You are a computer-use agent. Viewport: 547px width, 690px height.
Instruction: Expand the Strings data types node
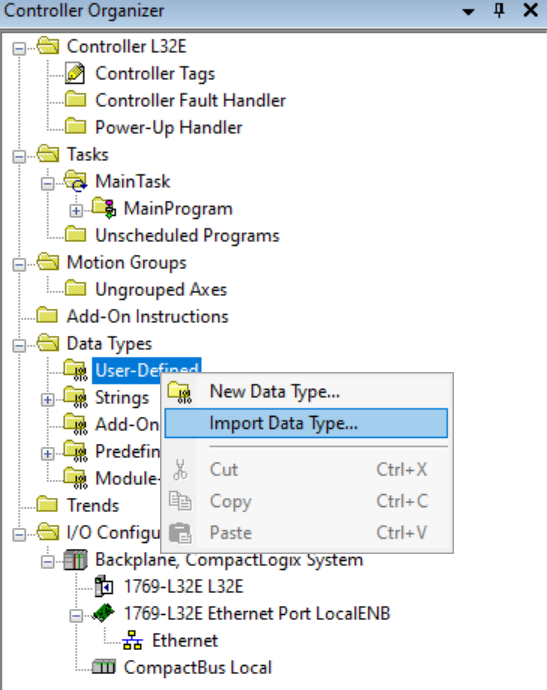click(x=48, y=400)
